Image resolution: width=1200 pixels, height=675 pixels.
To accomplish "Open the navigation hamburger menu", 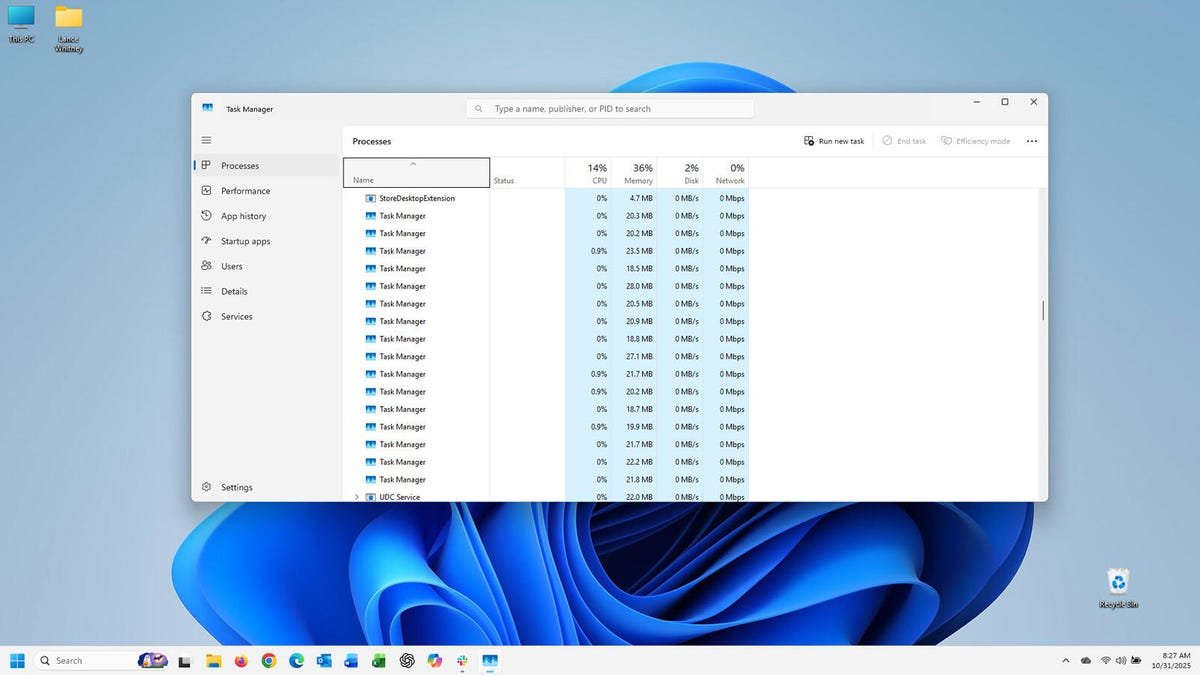I will point(207,140).
